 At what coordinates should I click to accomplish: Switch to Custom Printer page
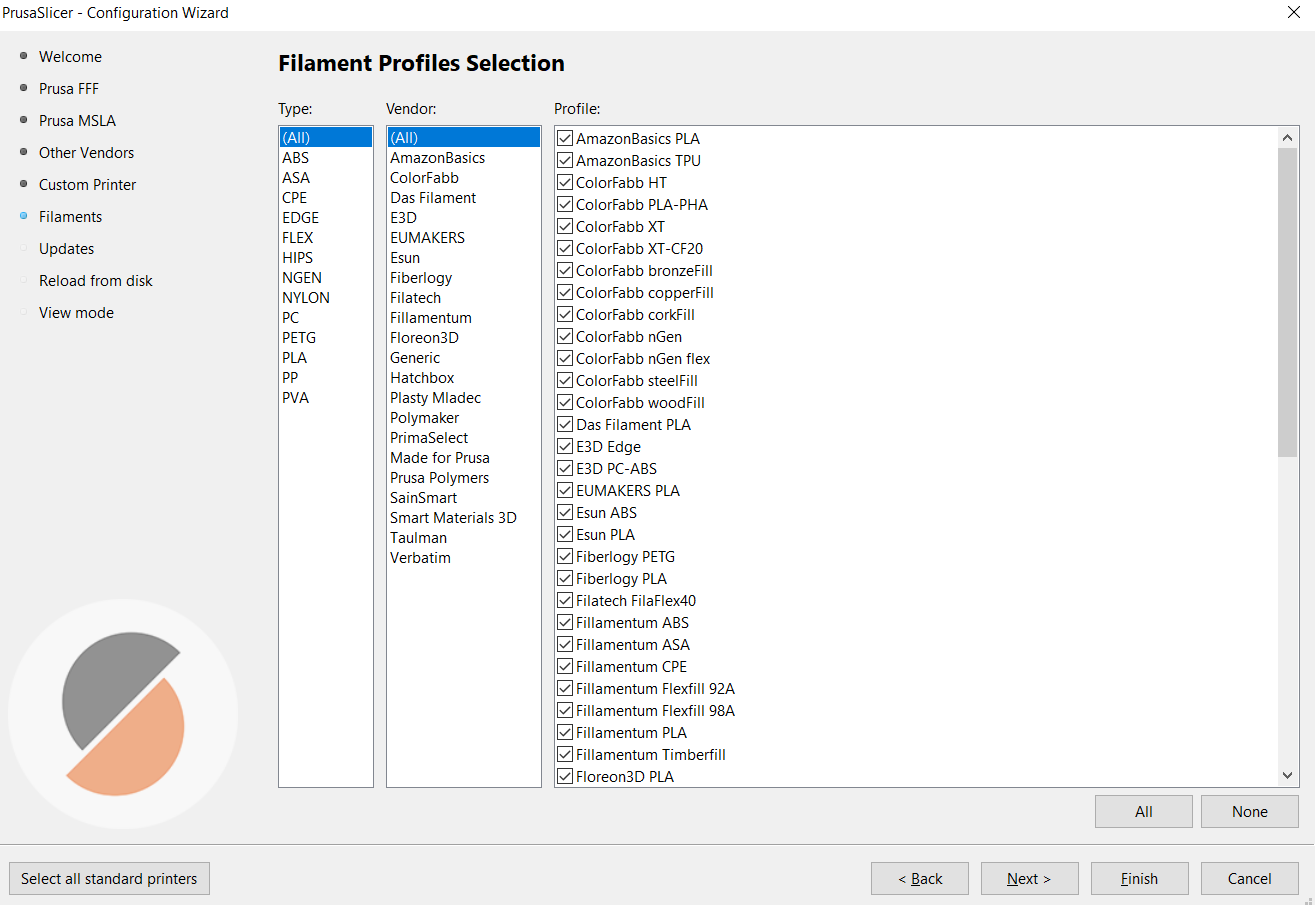[x=87, y=185]
